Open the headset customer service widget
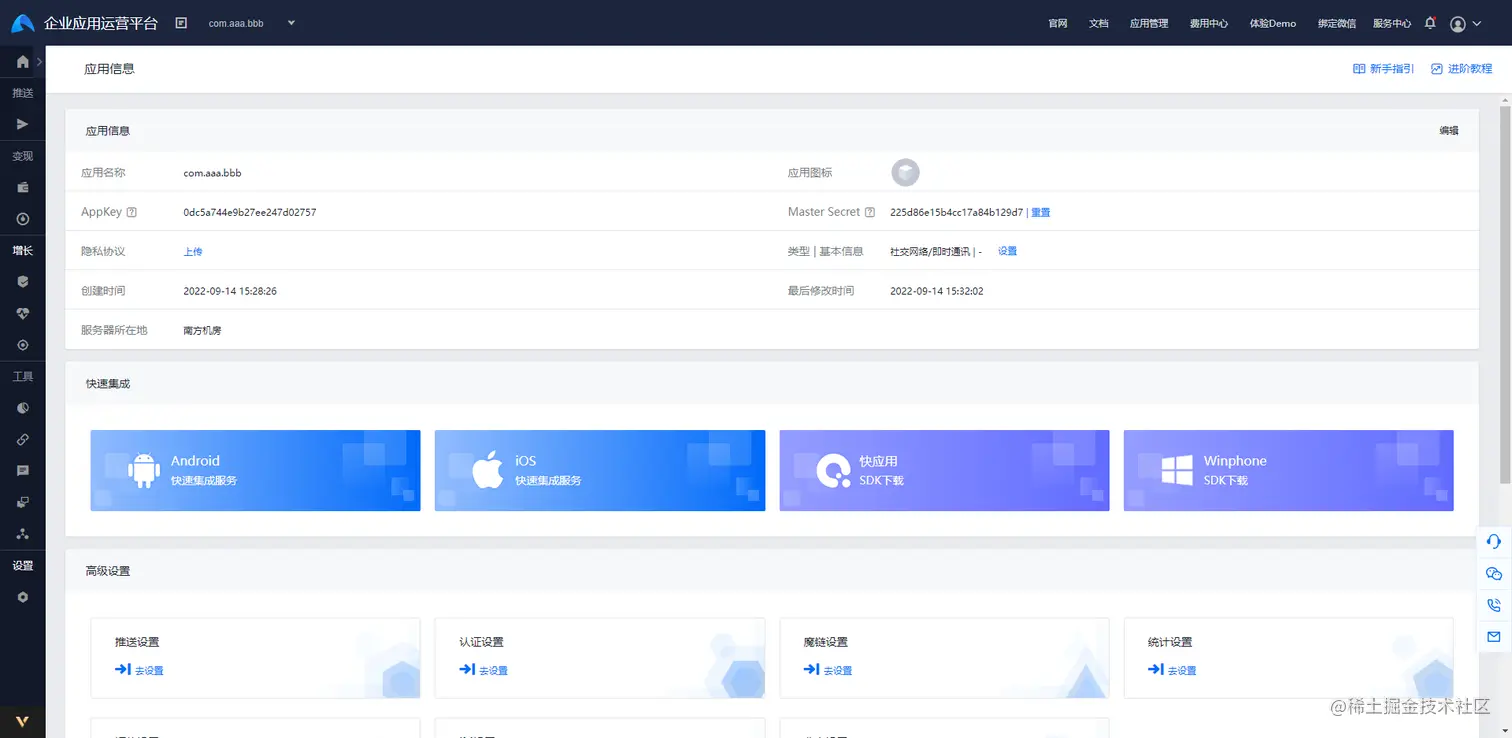 1494,541
